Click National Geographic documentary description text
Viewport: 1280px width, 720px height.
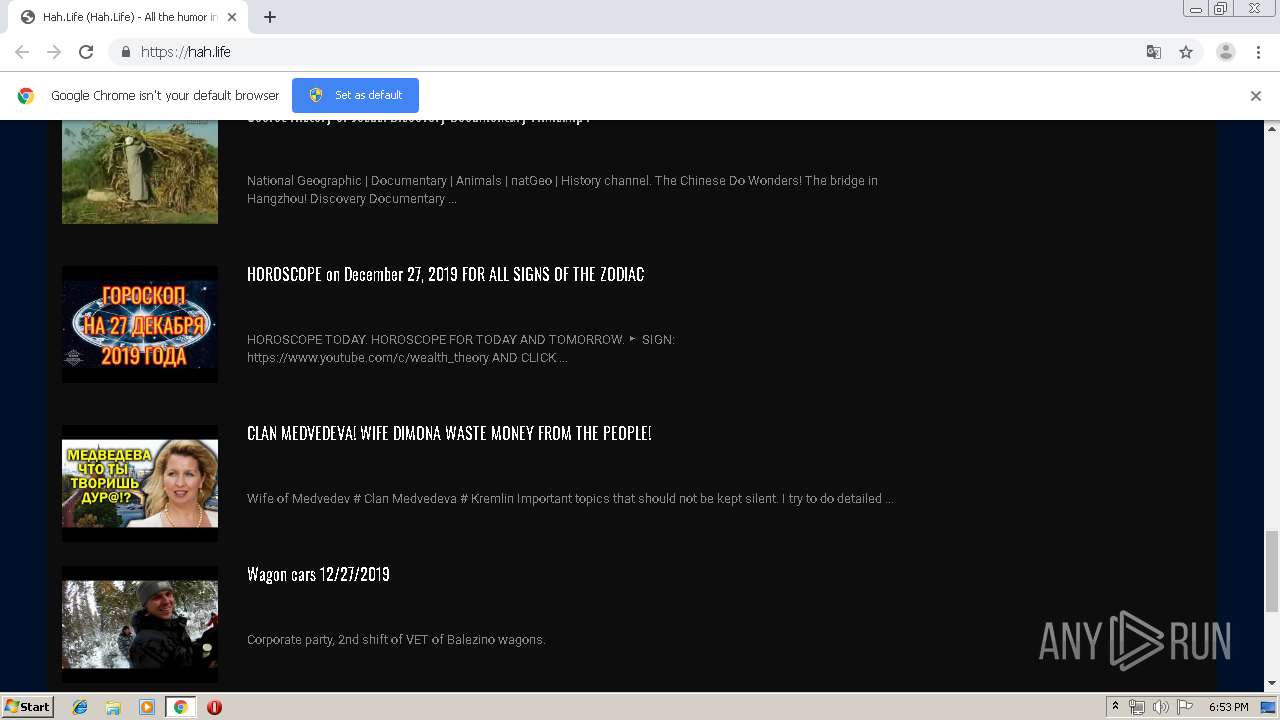[562, 190]
